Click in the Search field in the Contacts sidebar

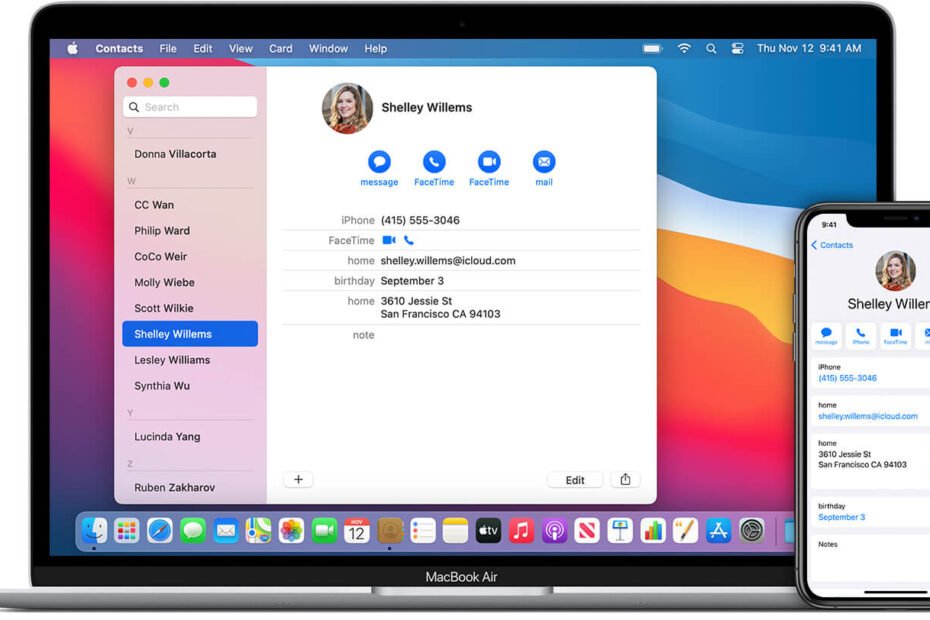click(x=190, y=107)
